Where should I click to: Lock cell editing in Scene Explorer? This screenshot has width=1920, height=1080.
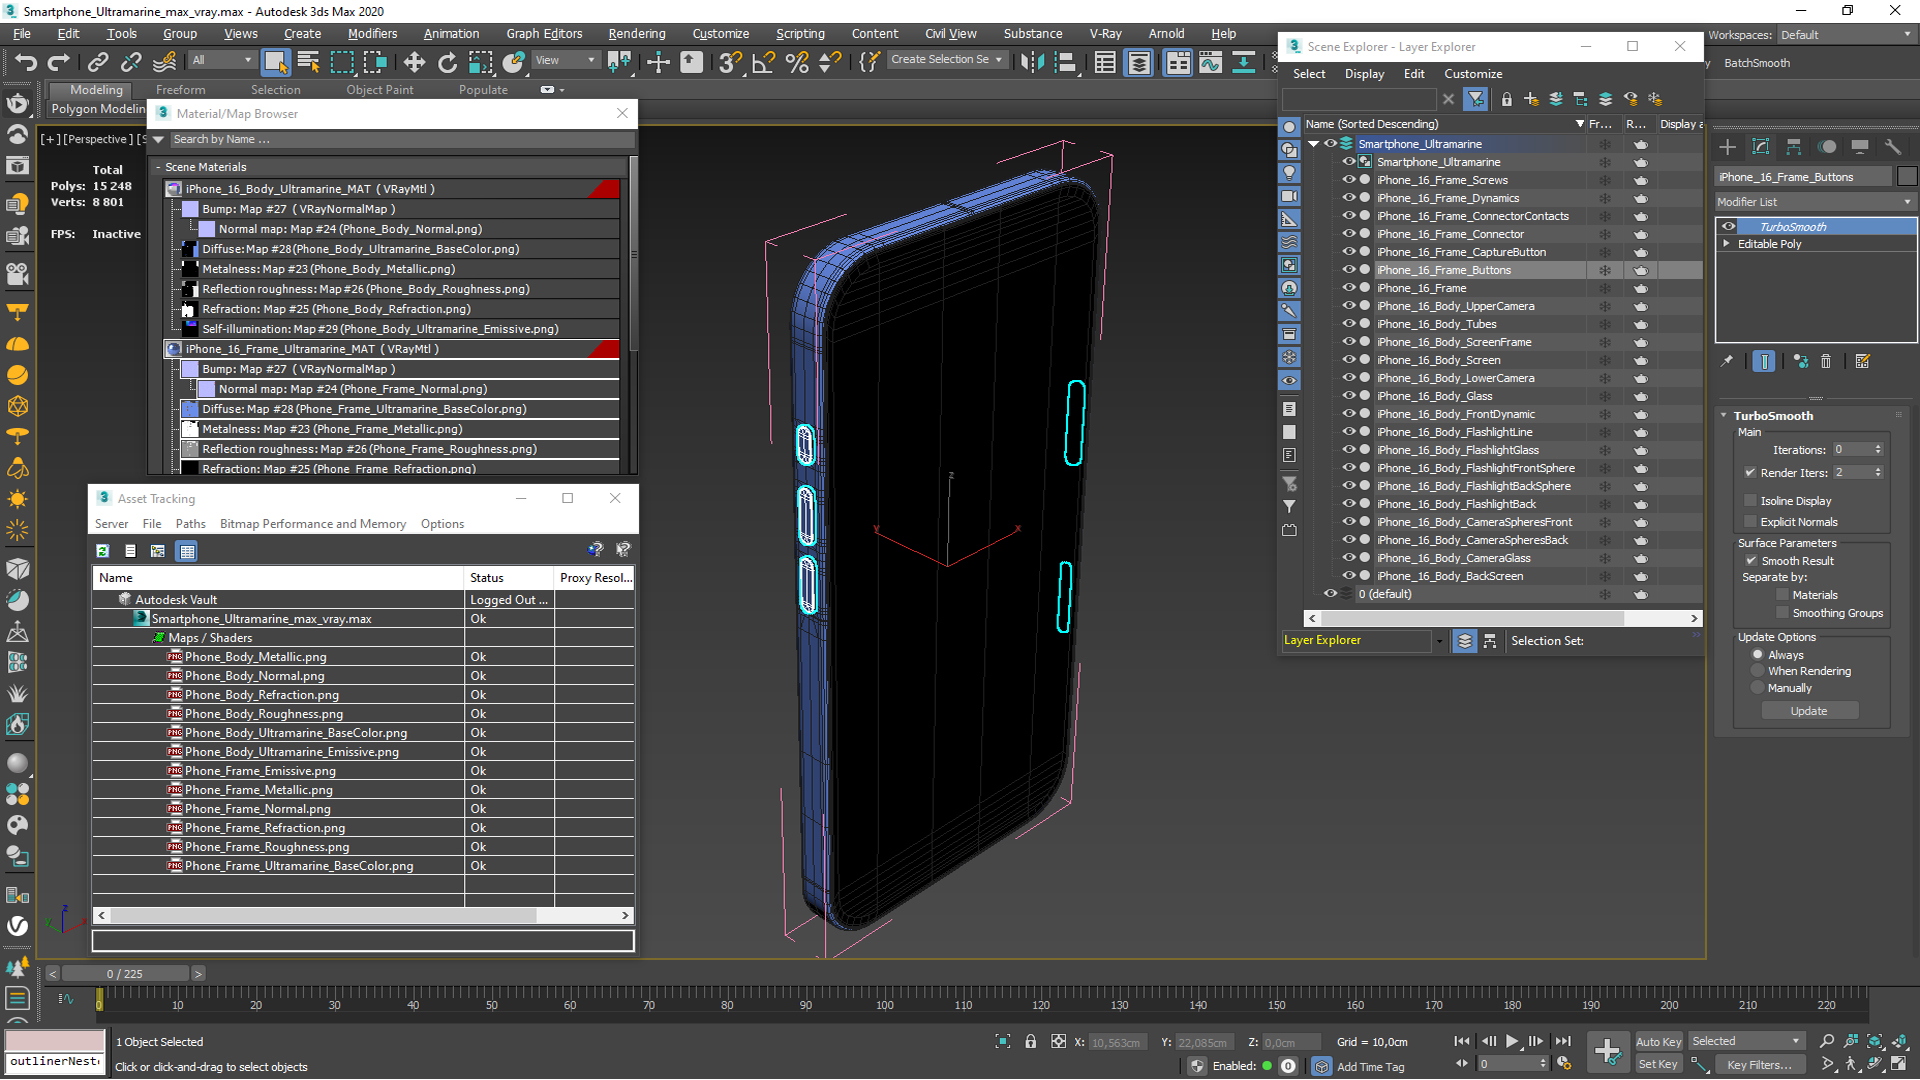[x=1506, y=99]
